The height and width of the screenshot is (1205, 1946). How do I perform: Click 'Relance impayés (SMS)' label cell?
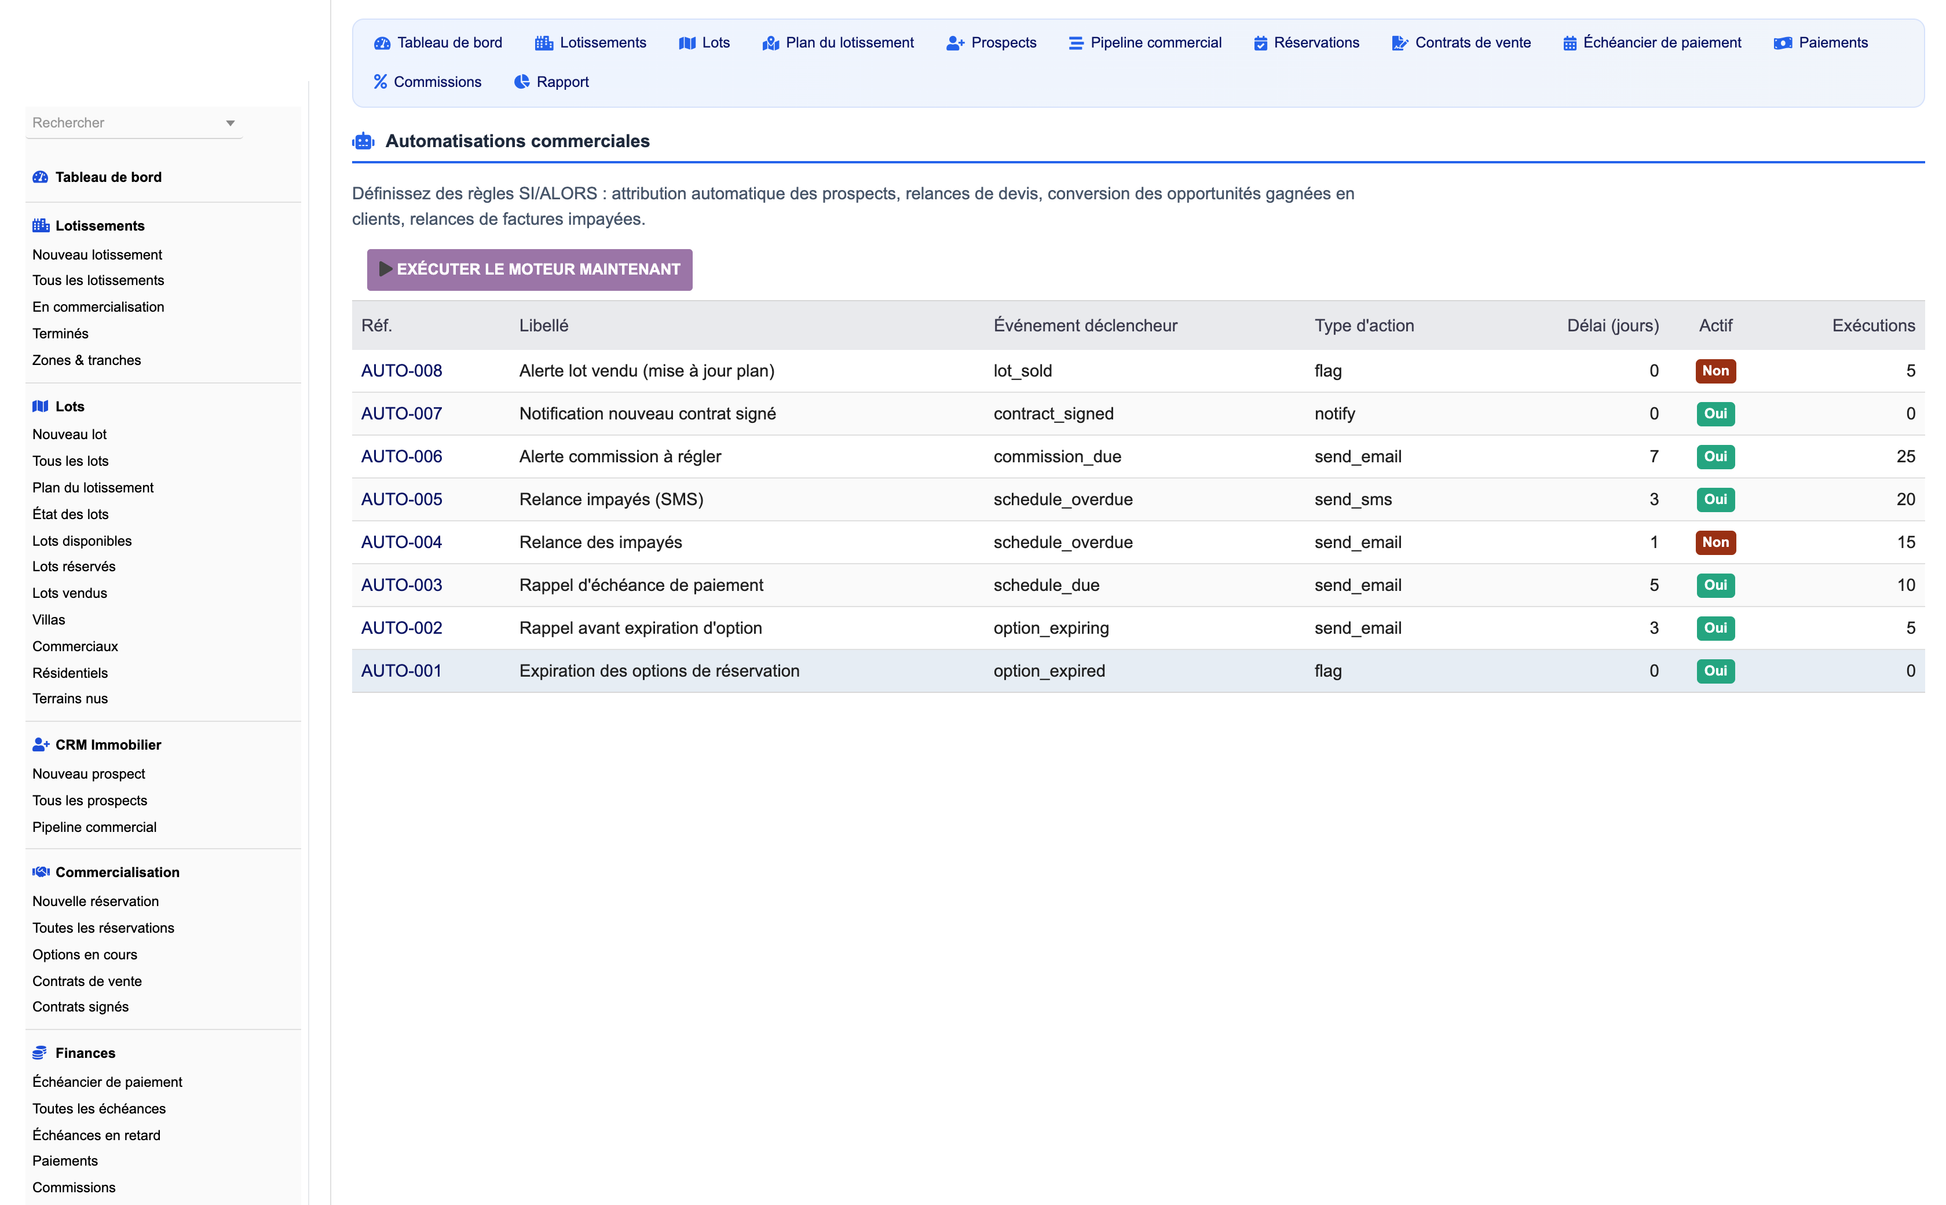pos(611,500)
